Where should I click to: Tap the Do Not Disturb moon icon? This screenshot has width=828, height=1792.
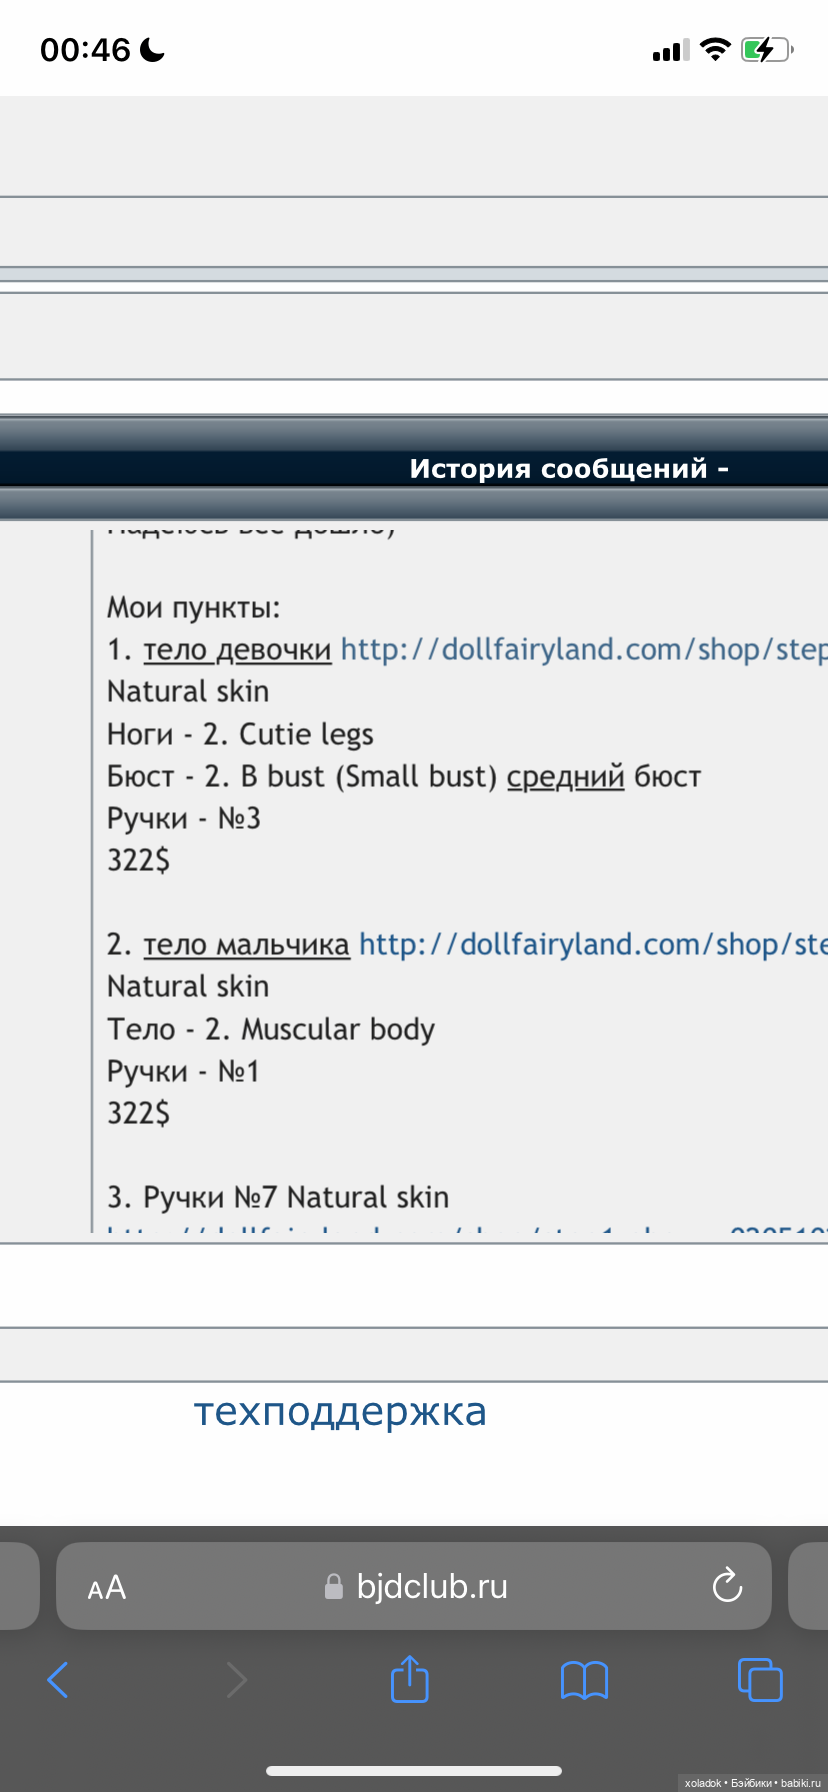coord(153,49)
